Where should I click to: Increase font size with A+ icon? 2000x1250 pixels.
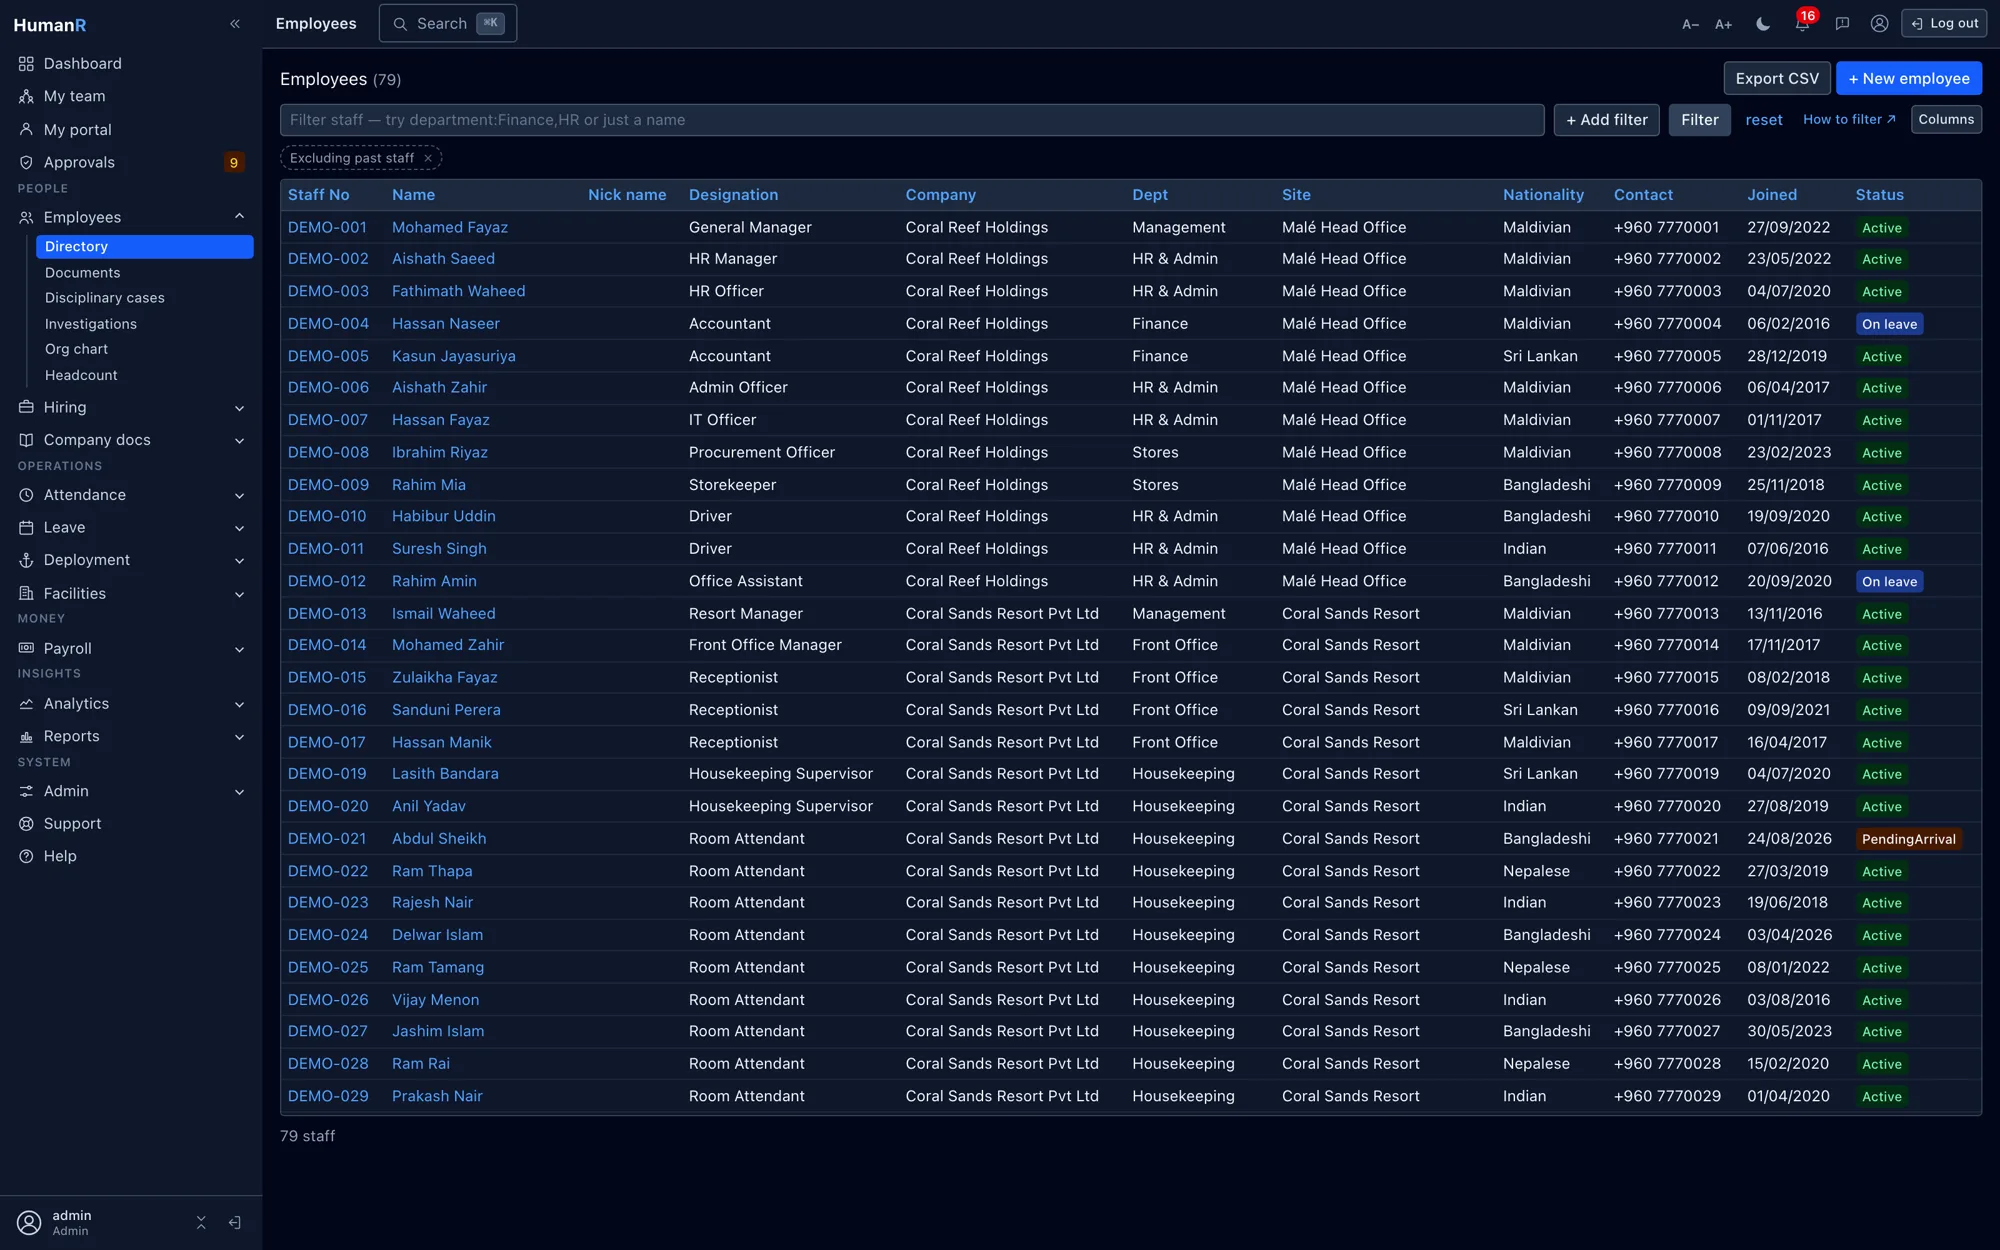coord(1723,24)
